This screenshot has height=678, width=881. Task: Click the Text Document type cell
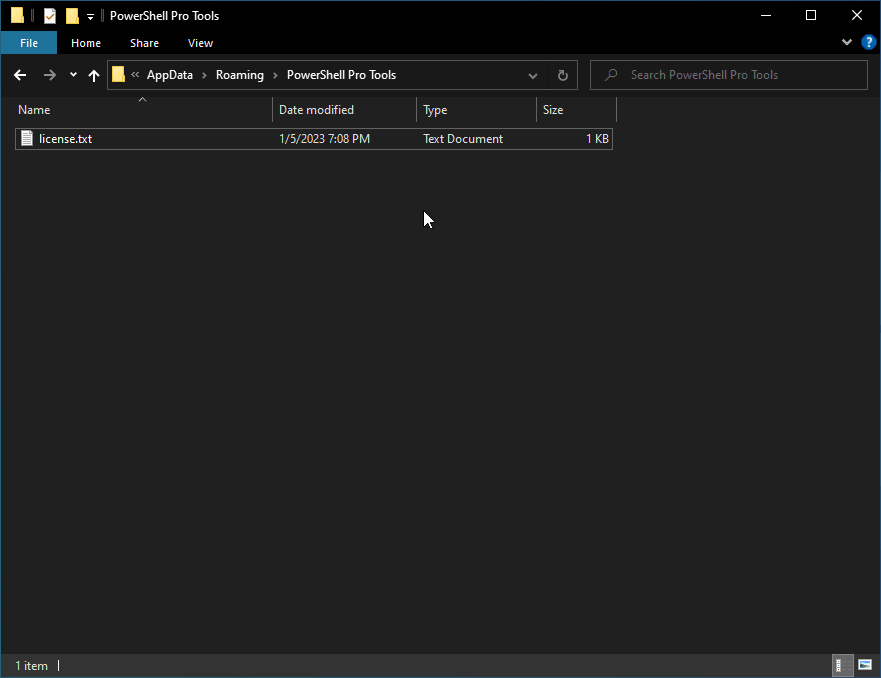point(463,139)
